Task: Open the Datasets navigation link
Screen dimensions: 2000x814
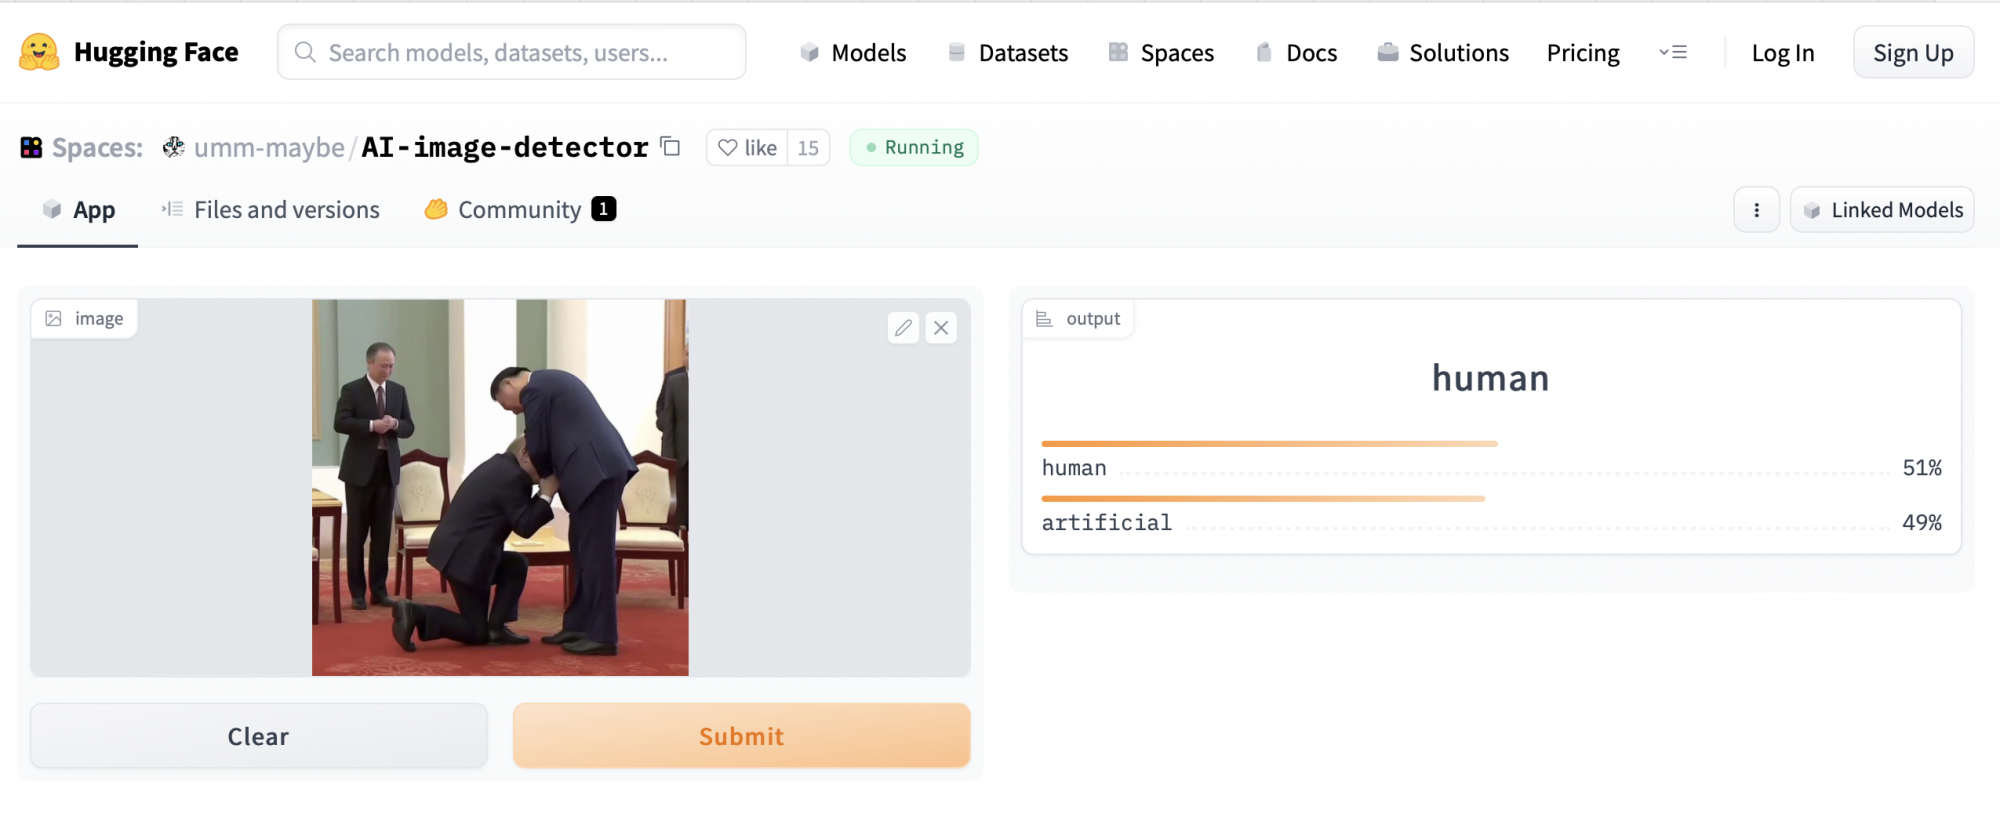Action: point(1007,53)
